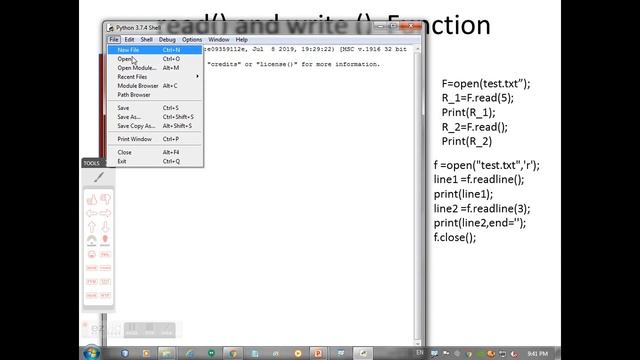Open the Windows Start button
Viewport: 640px width, 360px height.
coord(91,353)
